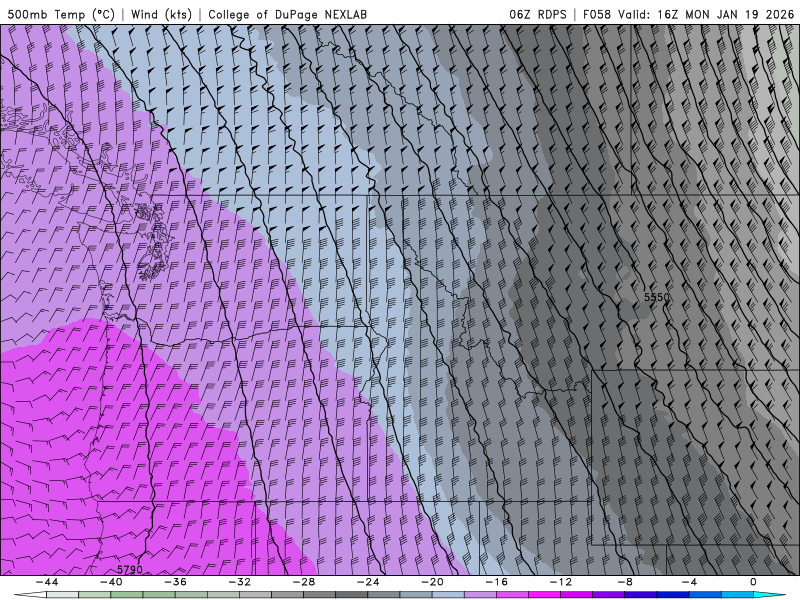Click the '06Z RDPS' model run label
The image size is (800, 600).
(x=538, y=14)
